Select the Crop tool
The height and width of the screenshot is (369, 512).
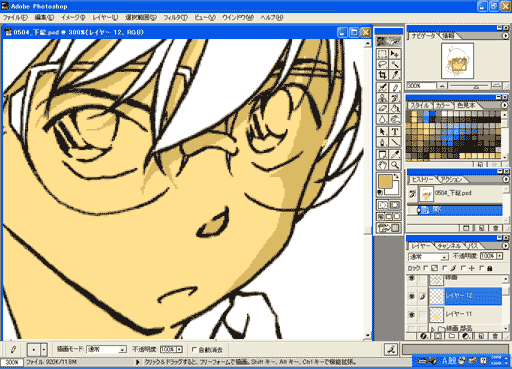382,75
